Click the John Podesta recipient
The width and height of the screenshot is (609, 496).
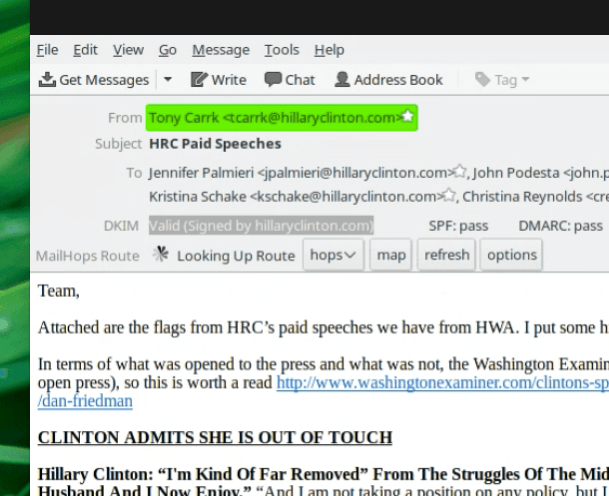[x=541, y=173]
